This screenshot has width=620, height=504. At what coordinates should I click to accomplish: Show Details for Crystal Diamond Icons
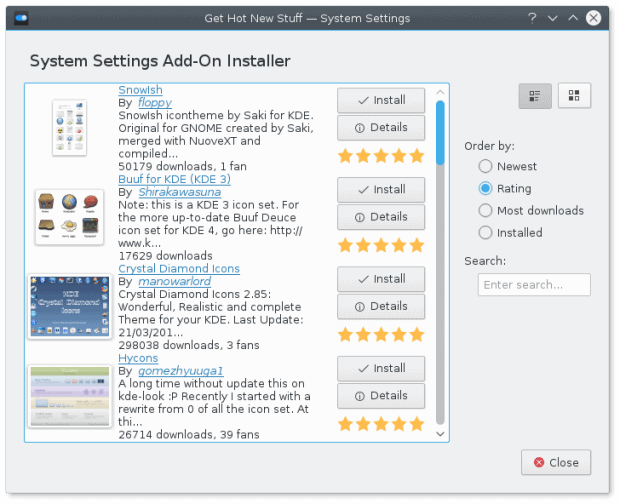point(381,306)
